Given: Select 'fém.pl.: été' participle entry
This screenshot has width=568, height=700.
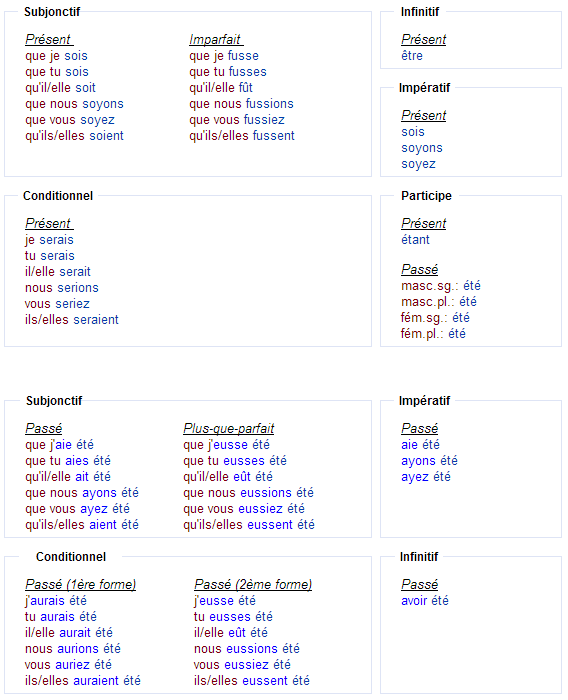Looking at the screenshot, I should tap(433, 334).
